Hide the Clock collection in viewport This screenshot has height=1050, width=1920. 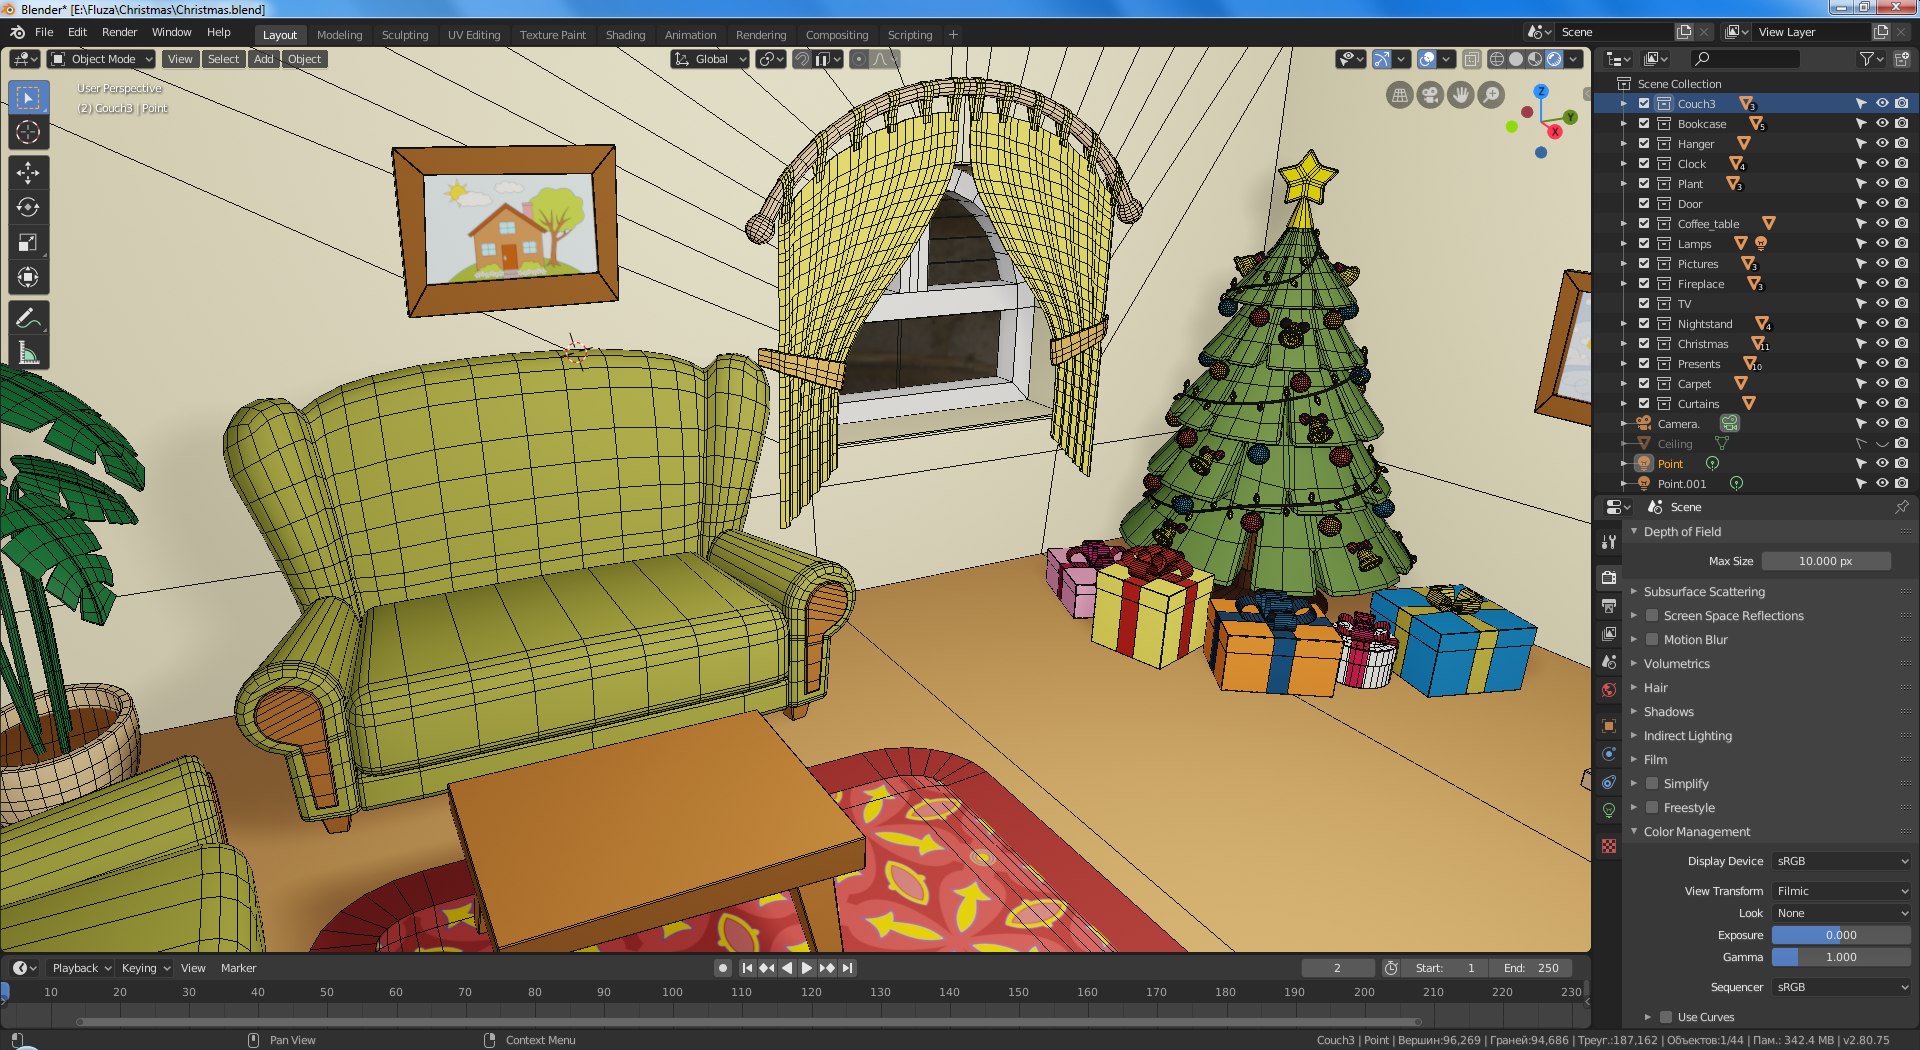coord(1881,164)
